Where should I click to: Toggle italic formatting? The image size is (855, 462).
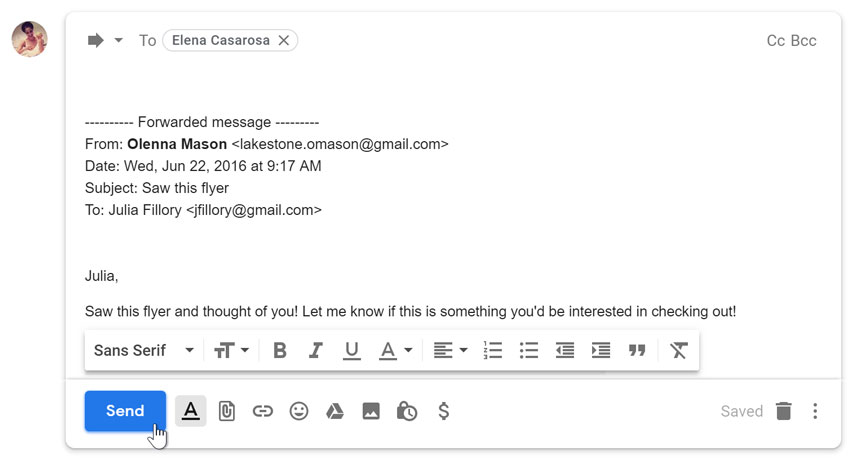[316, 350]
